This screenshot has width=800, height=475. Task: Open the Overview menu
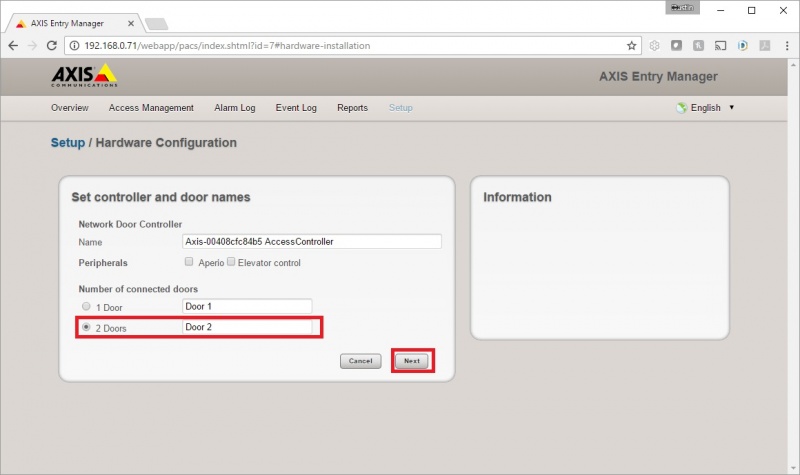pyautogui.click(x=69, y=108)
